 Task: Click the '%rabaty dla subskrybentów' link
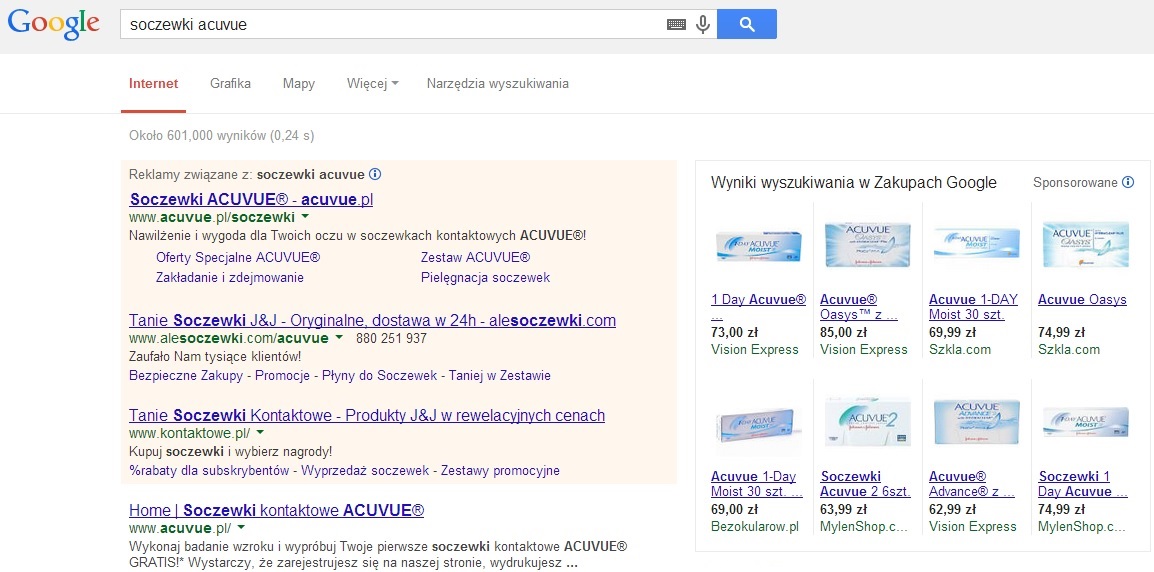209,470
